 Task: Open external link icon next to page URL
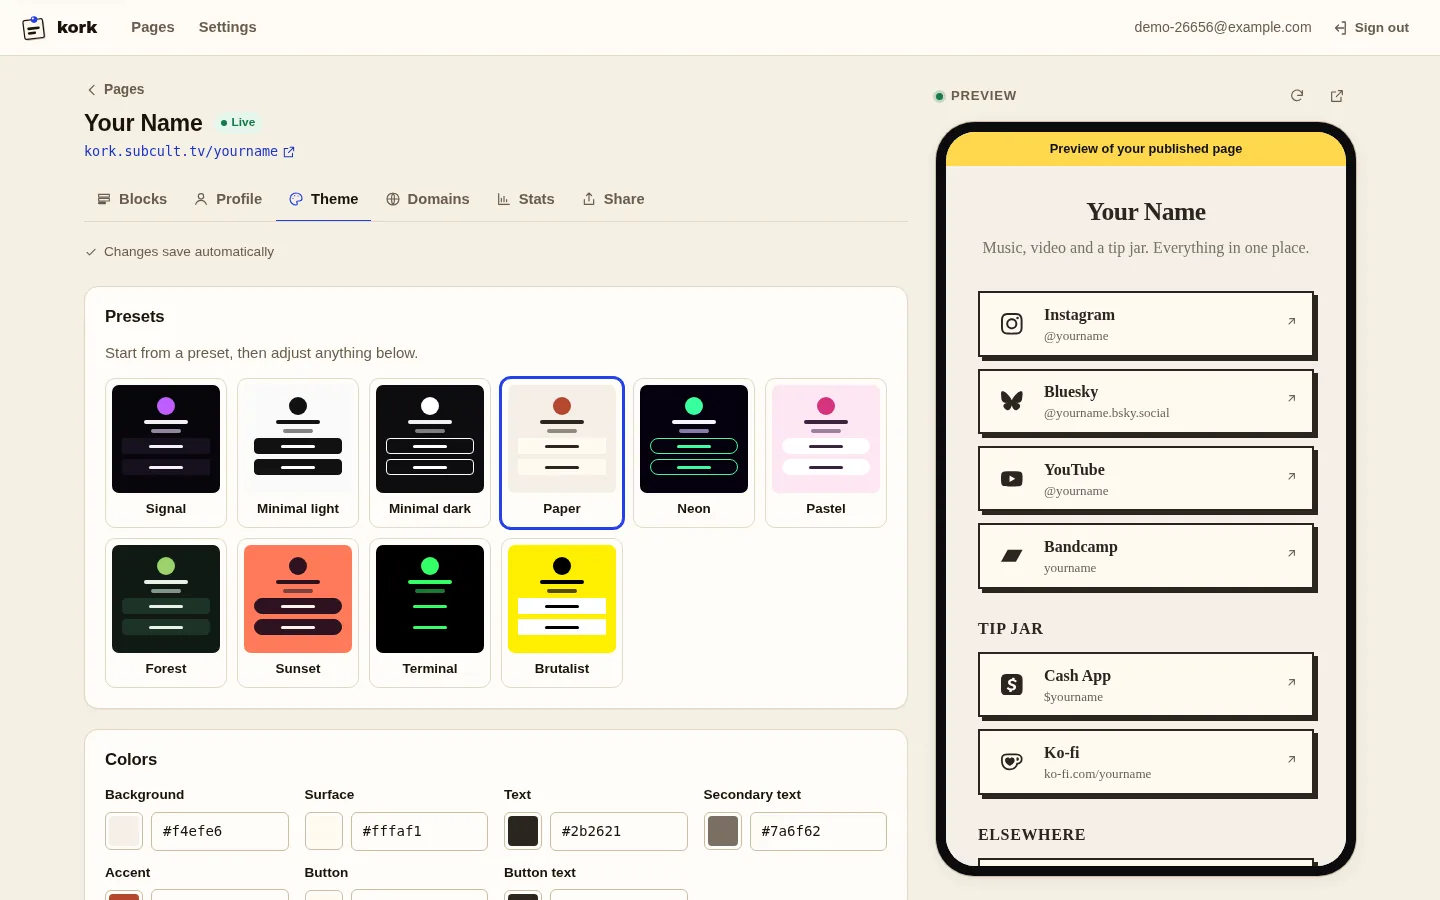click(289, 152)
